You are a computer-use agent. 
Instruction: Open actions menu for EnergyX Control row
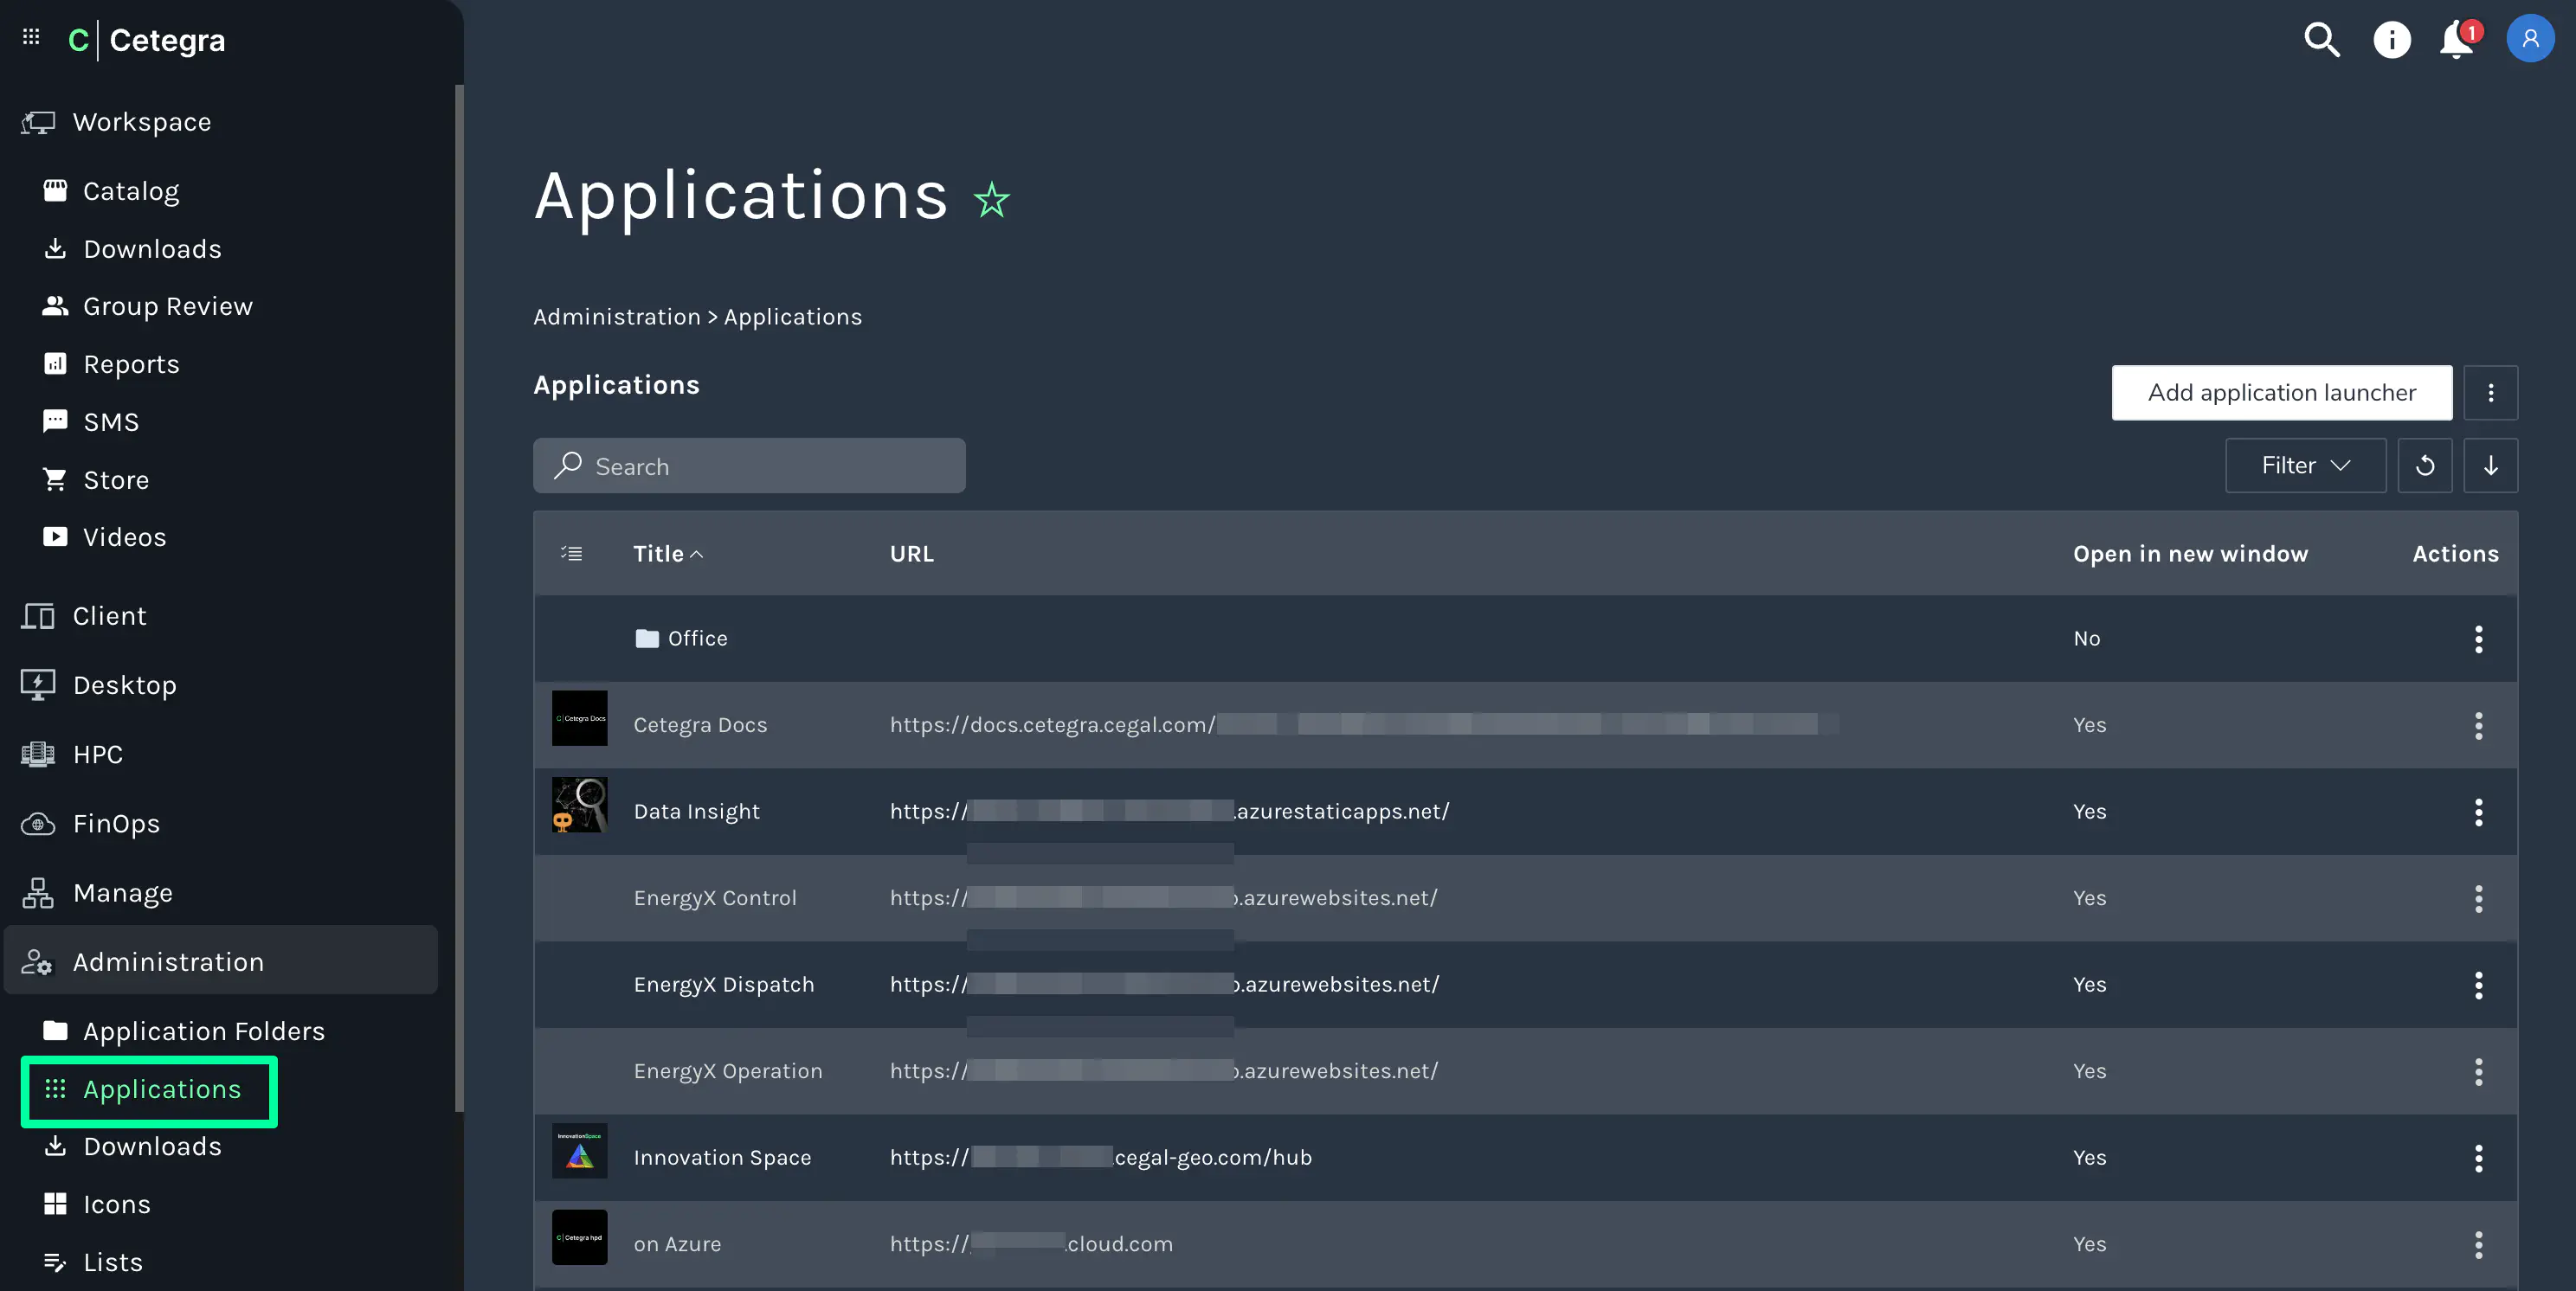(2478, 898)
